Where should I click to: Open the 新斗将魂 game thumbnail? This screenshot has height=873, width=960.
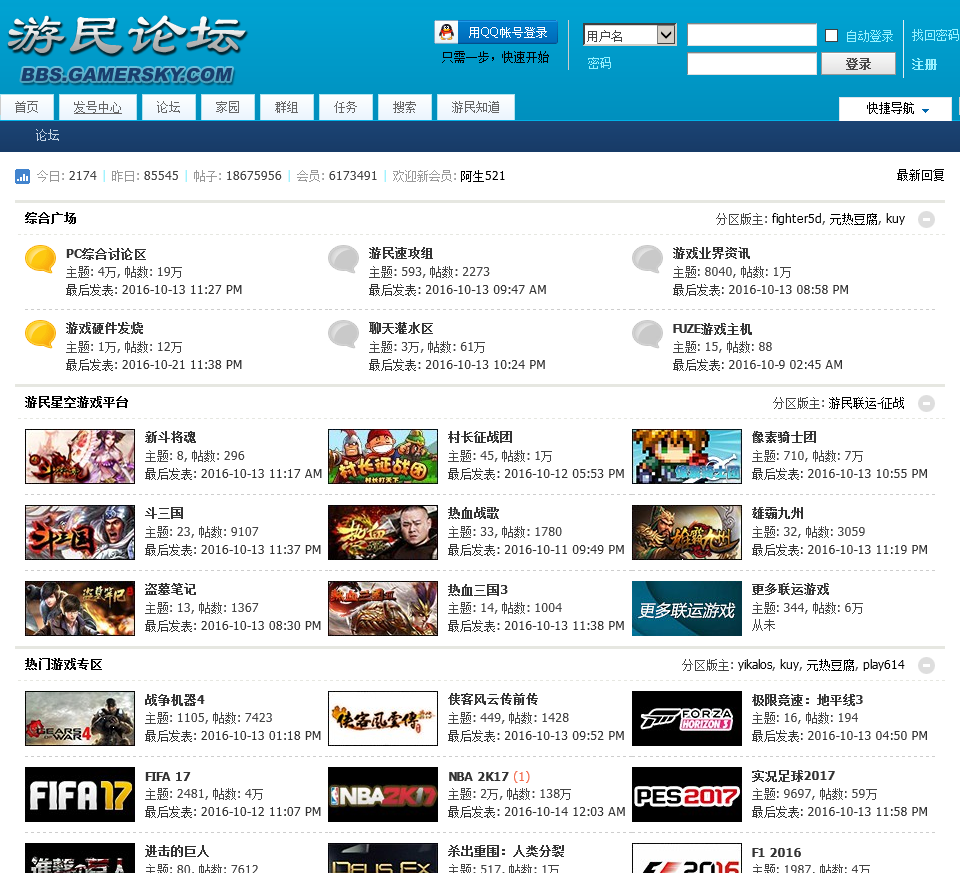coord(80,457)
